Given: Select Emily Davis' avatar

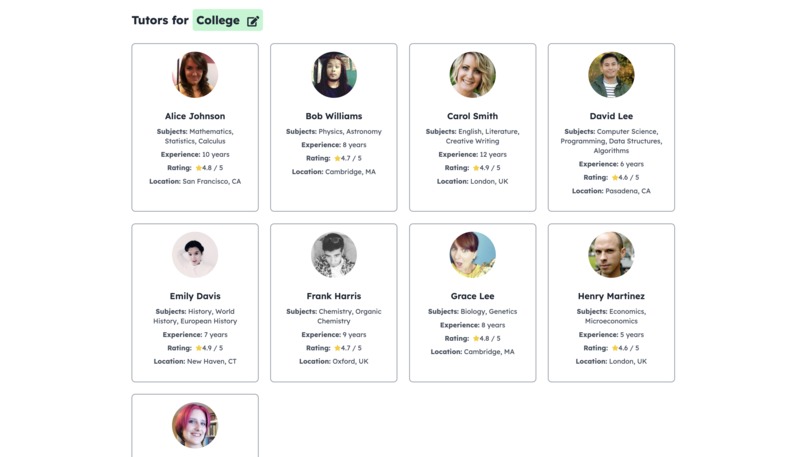Looking at the screenshot, I should click(x=195, y=254).
